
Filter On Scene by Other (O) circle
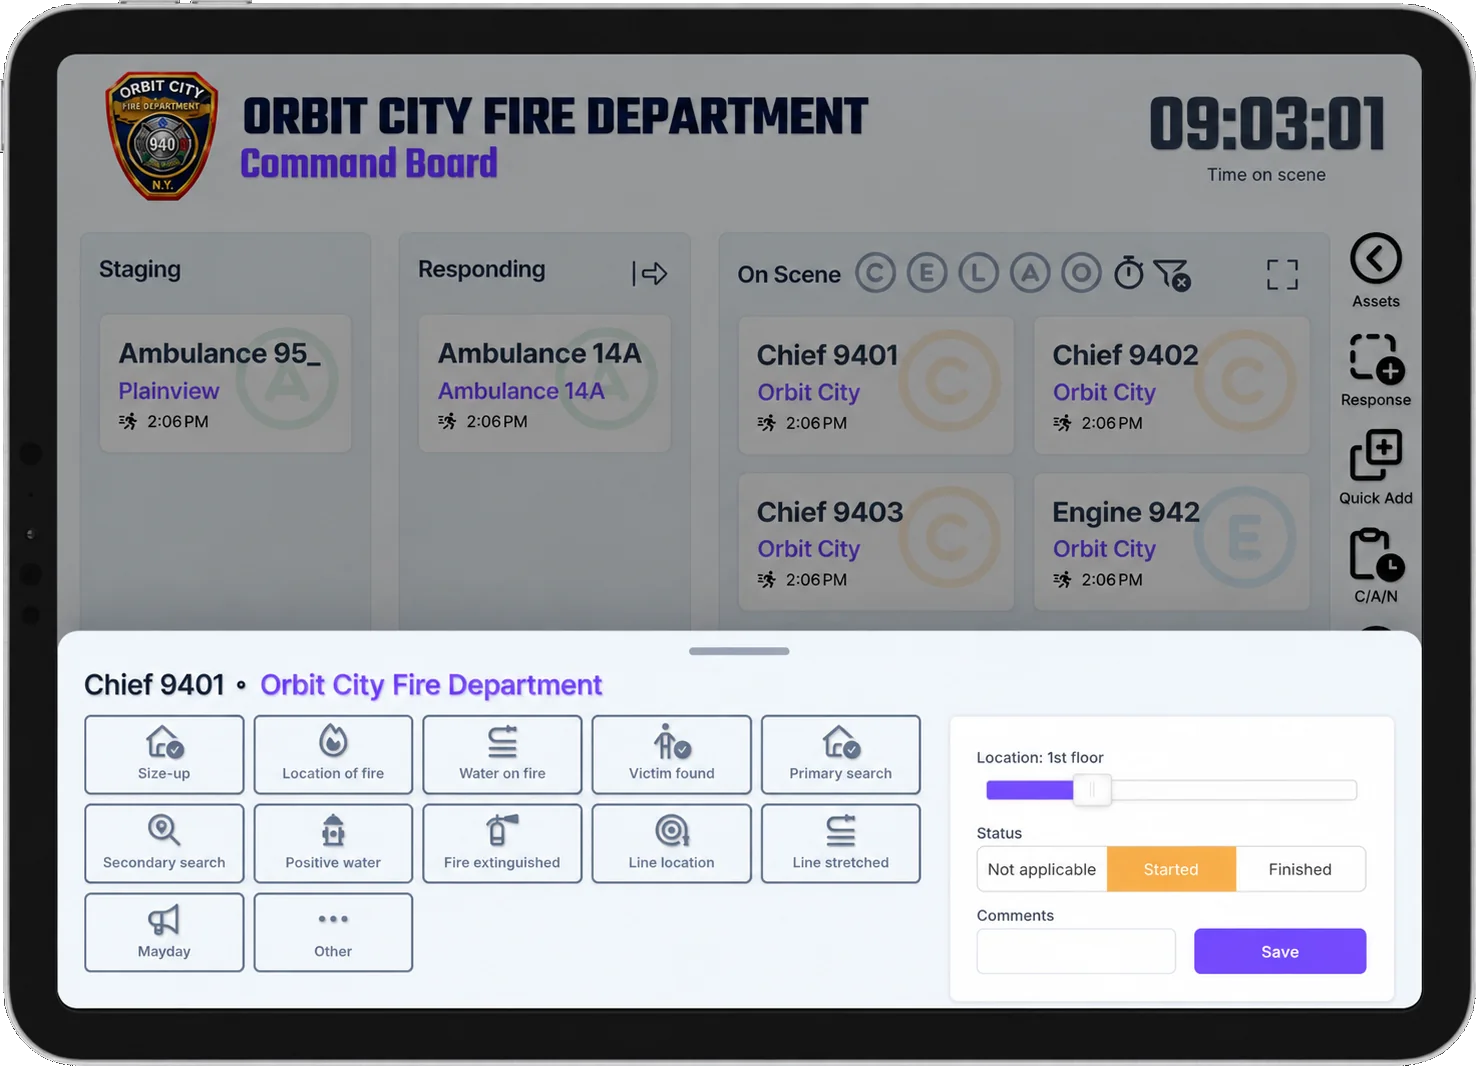pos(1081,273)
